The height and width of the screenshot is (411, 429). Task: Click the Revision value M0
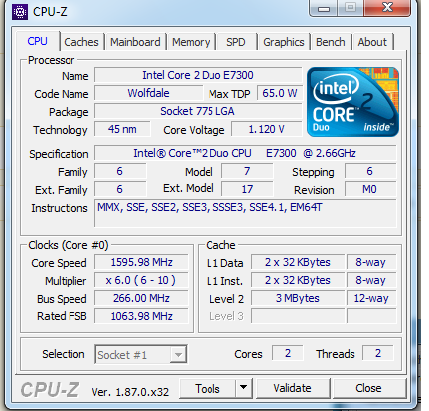click(x=370, y=189)
